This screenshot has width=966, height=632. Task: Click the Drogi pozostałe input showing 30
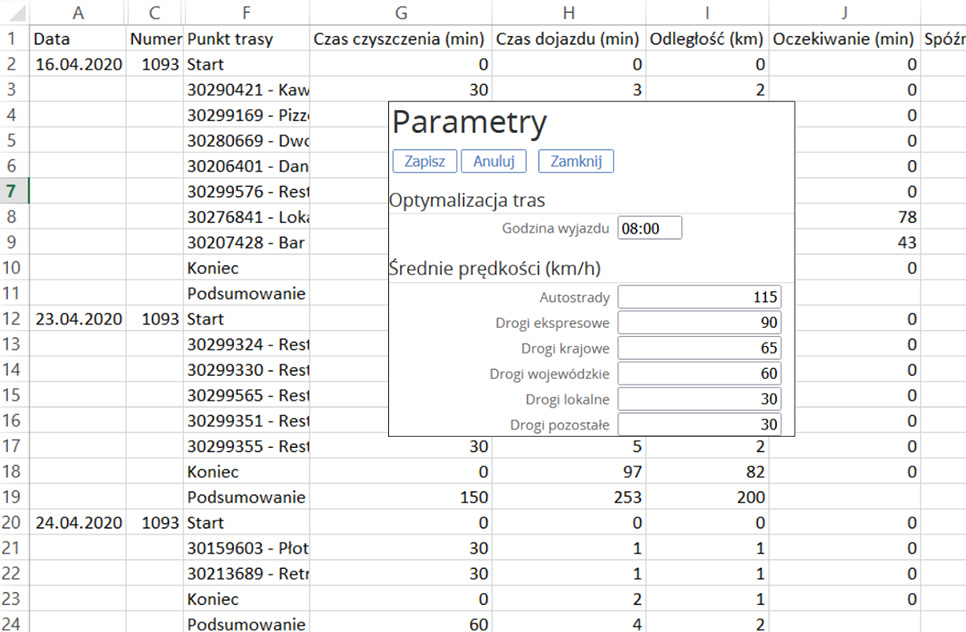click(x=699, y=422)
